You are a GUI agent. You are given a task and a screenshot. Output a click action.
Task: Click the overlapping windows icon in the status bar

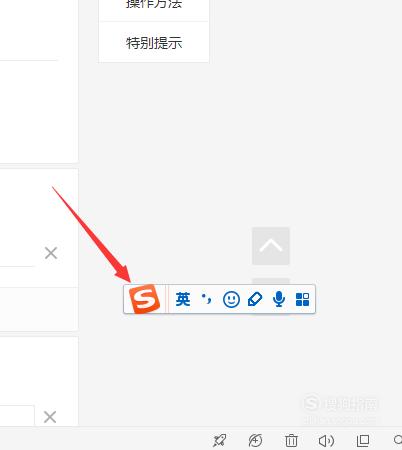coord(363,441)
